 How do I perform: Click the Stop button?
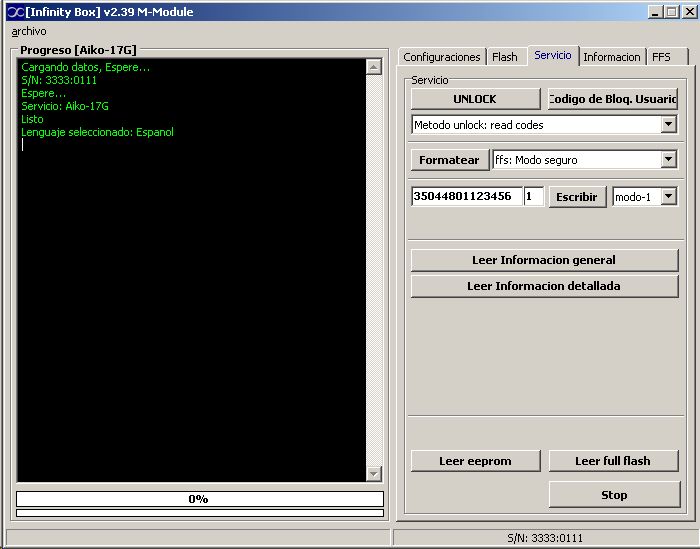click(614, 495)
